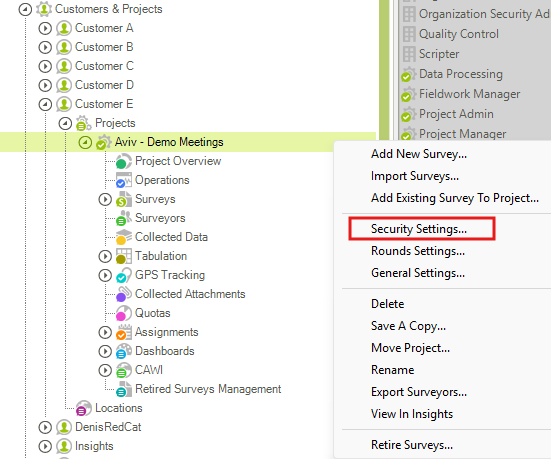Click the Retired Surveys Management icon
The width and height of the screenshot is (551, 459).
tap(123, 389)
